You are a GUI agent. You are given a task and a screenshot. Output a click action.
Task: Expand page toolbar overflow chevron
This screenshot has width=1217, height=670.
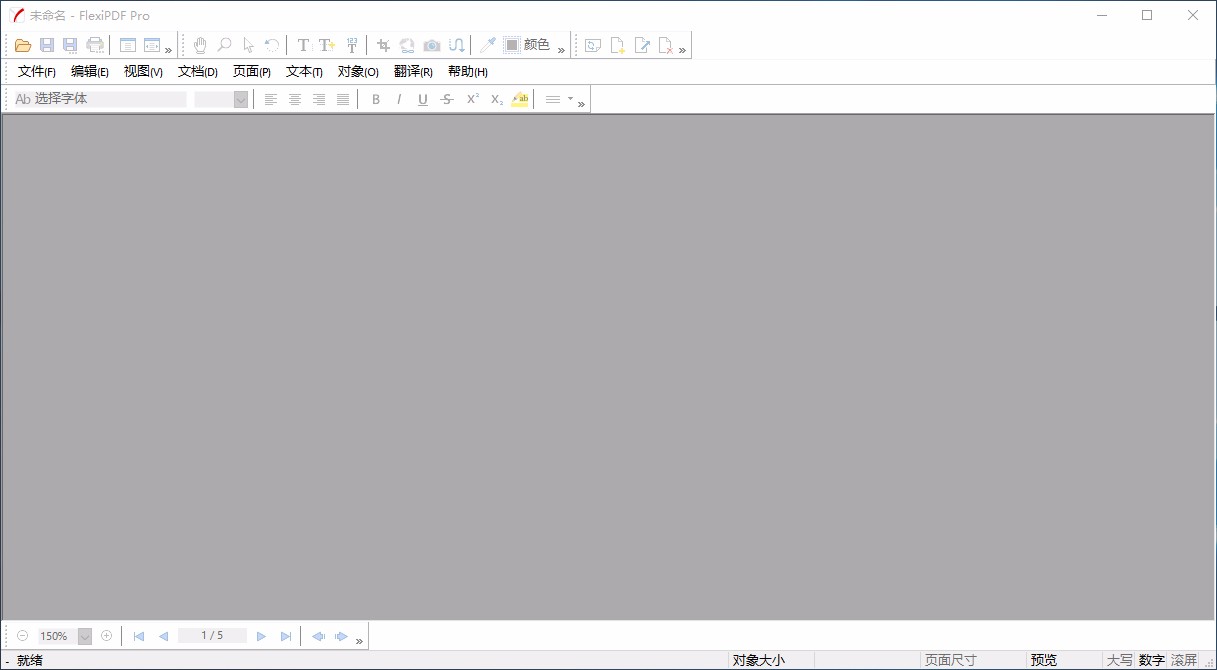tap(683, 49)
